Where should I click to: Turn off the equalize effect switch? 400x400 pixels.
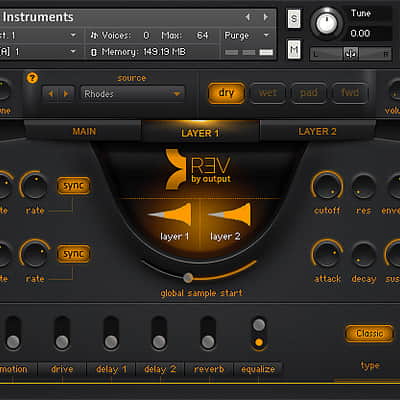[259, 333]
